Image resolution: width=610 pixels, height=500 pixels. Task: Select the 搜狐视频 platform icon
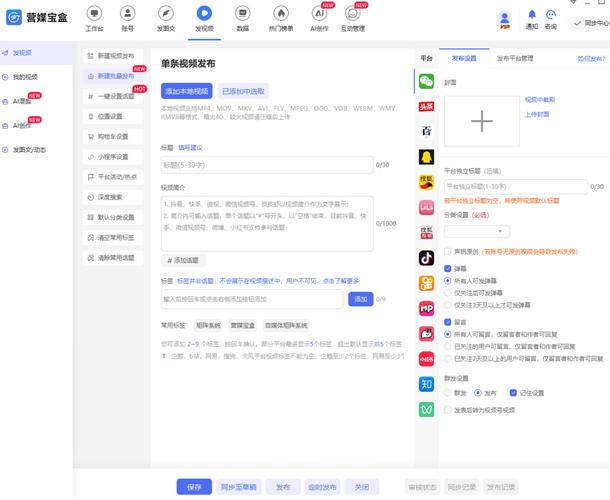pyautogui.click(x=426, y=233)
